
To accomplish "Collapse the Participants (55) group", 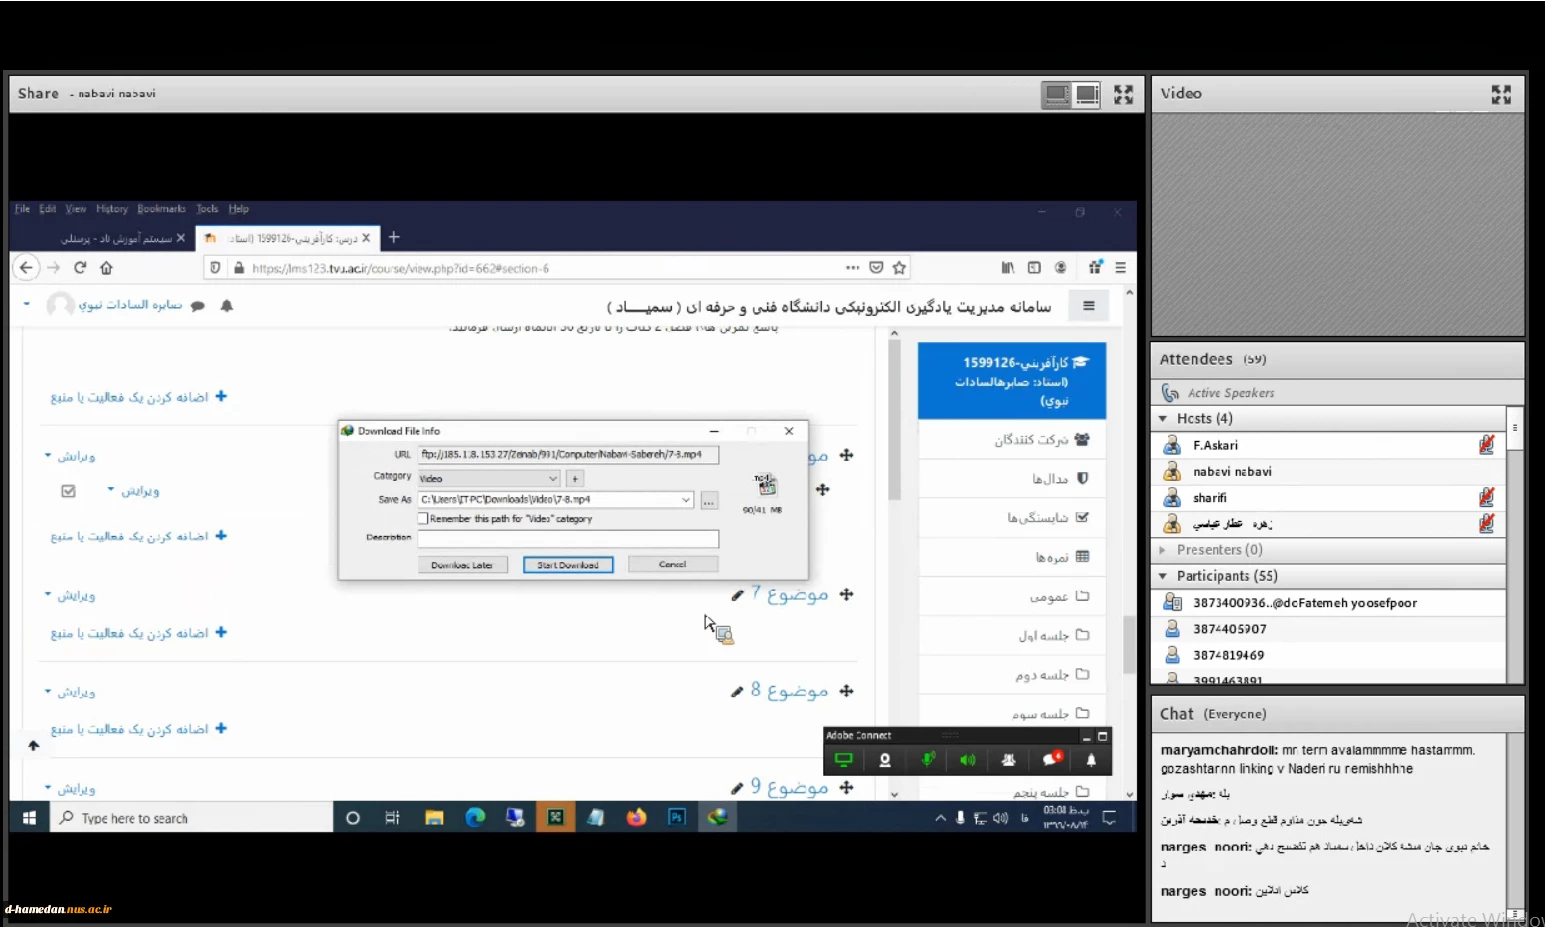I will (1163, 576).
